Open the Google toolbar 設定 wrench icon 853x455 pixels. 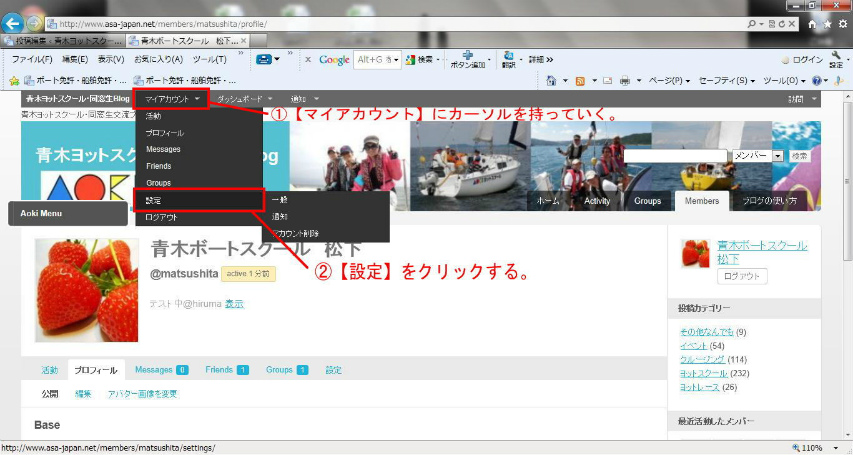click(836, 60)
